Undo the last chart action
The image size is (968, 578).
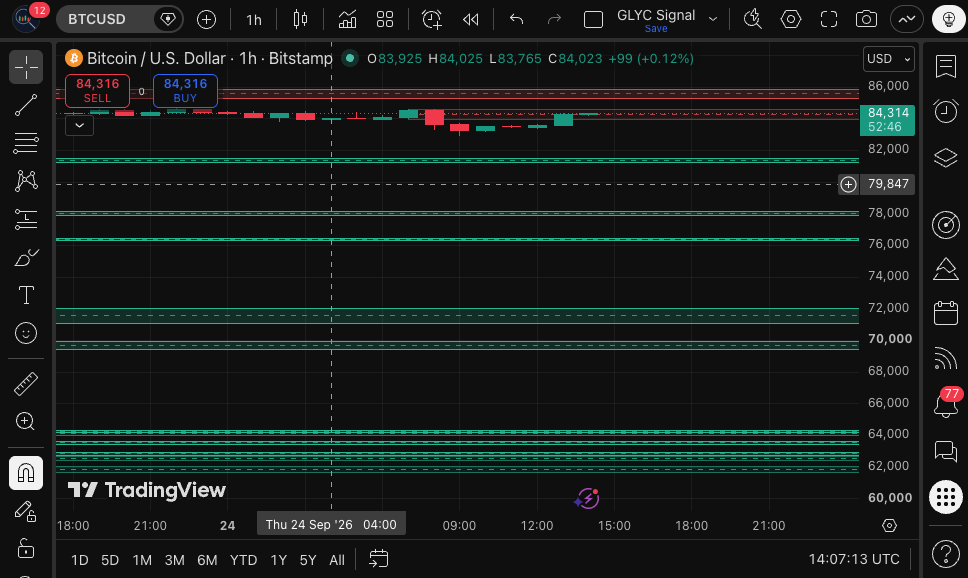517,20
